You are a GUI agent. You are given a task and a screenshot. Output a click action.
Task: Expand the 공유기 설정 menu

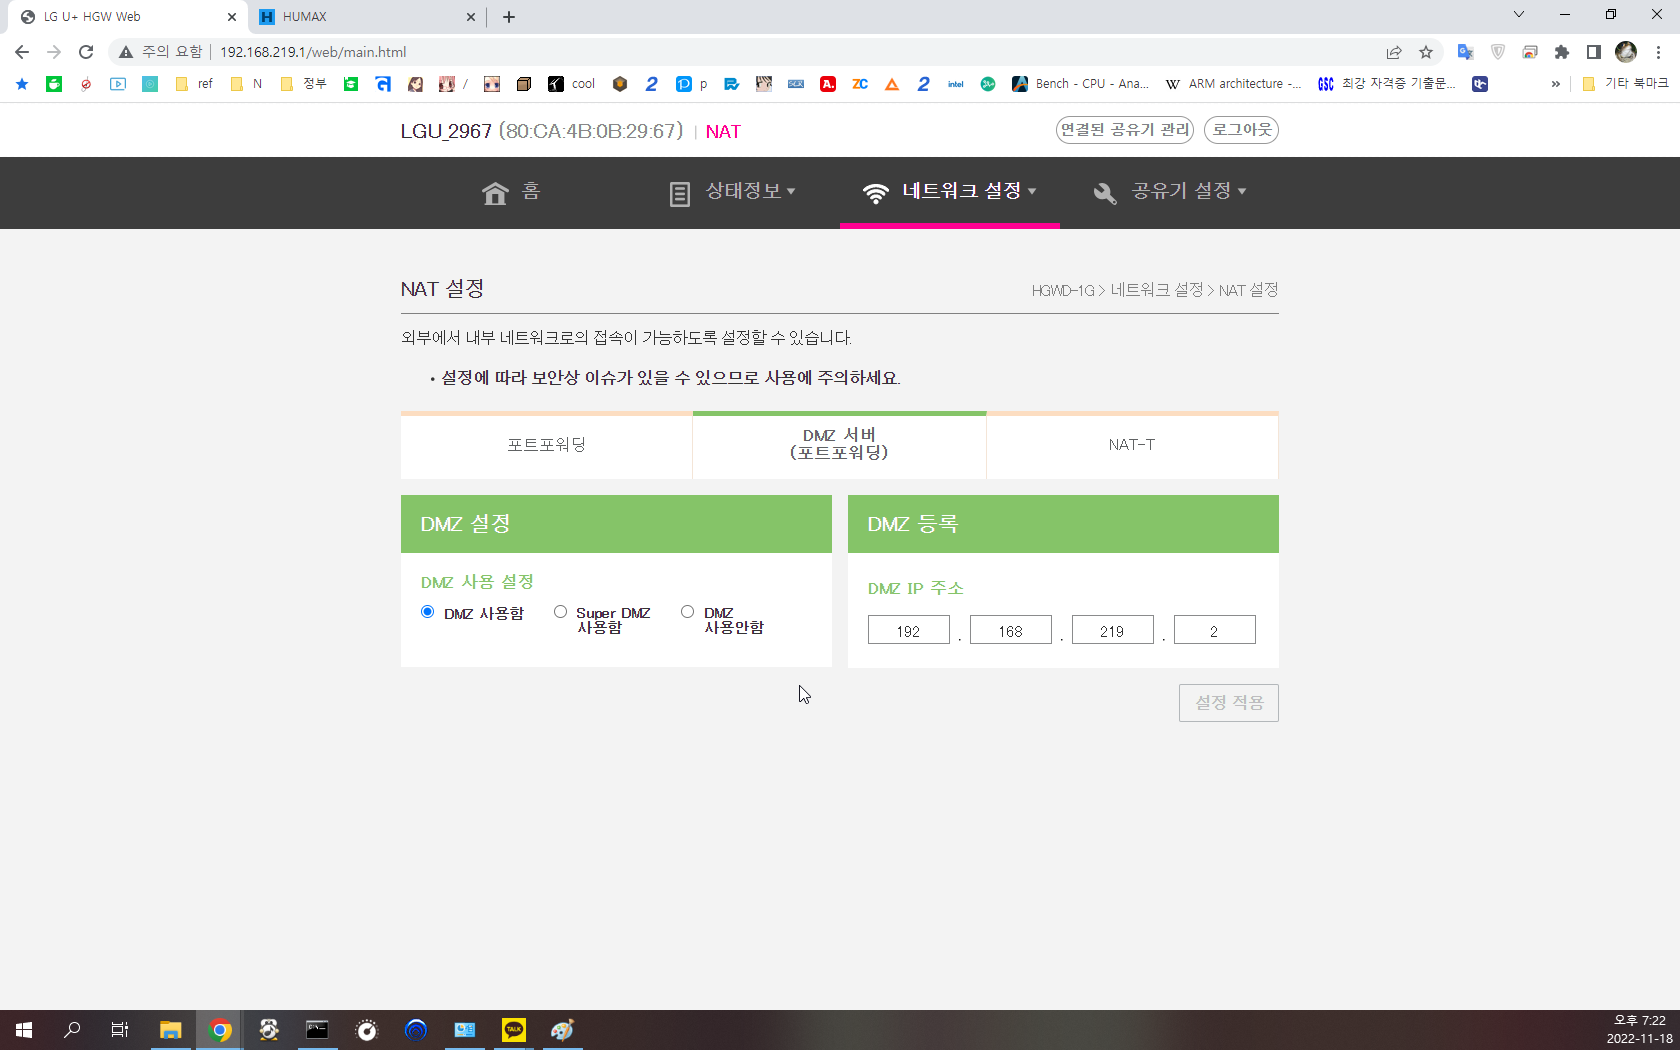(1170, 192)
